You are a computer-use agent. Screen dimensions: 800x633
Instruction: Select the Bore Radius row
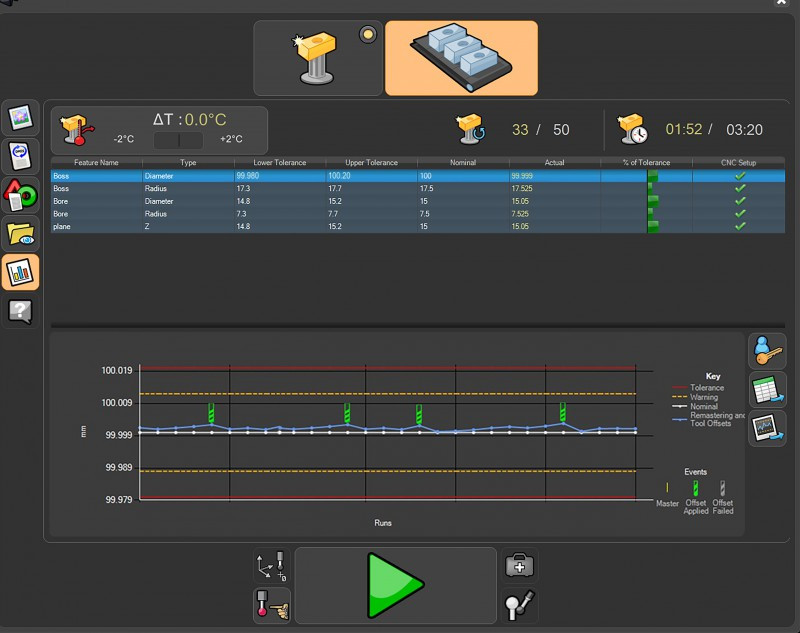coord(418,214)
